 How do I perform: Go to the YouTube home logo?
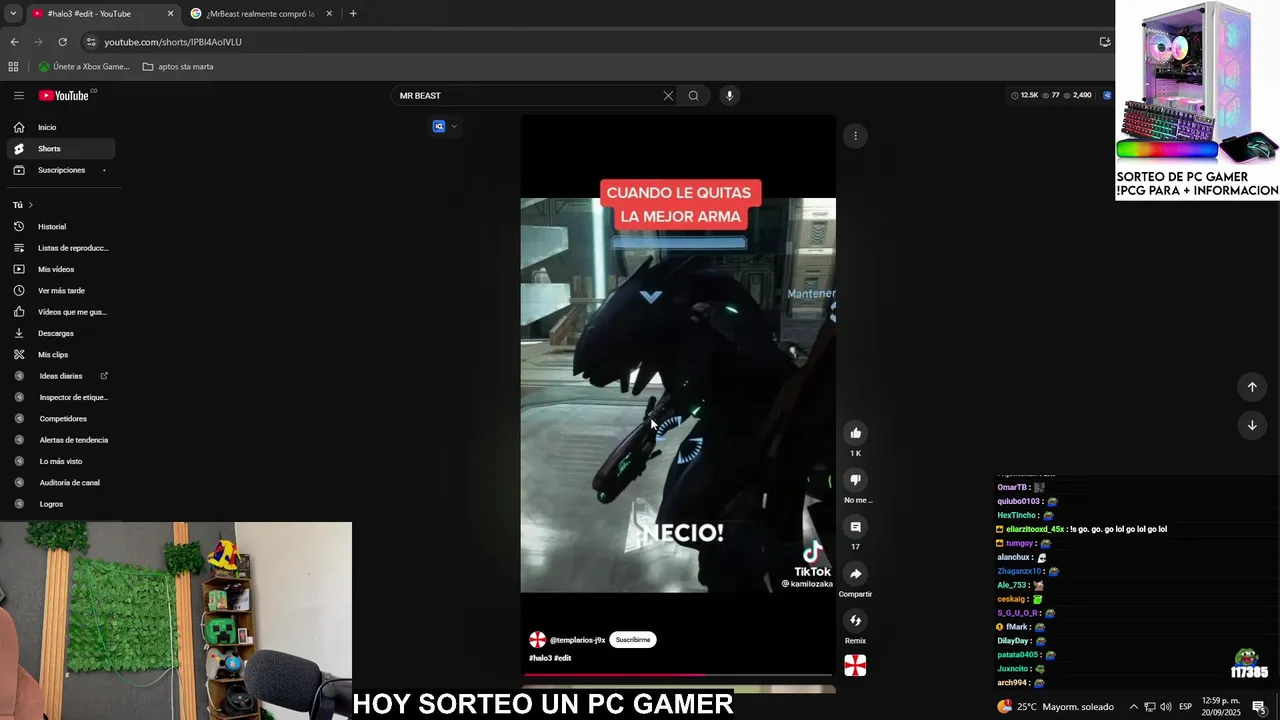[64, 96]
